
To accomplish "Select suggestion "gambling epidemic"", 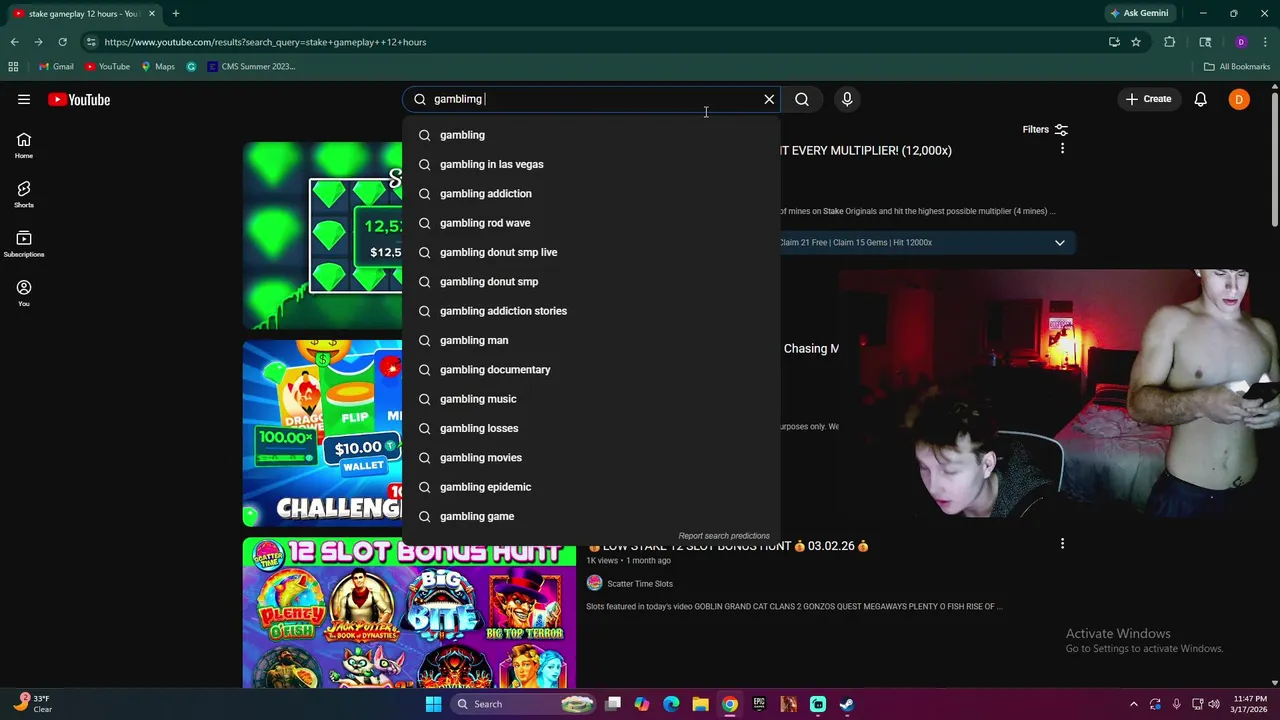I will pyautogui.click(x=591, y=487).
